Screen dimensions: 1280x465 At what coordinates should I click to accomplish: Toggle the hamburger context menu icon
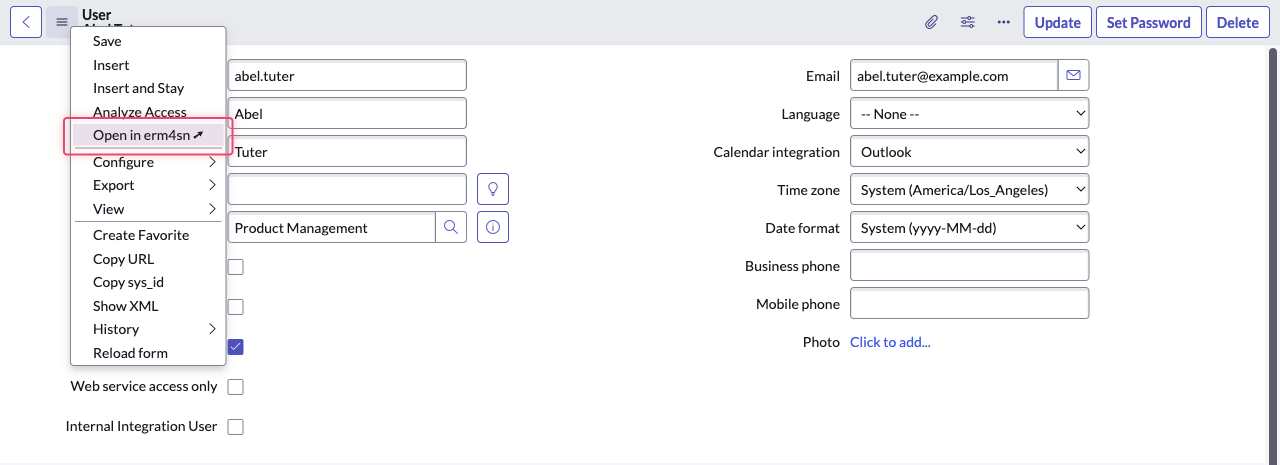pos(62,22)
